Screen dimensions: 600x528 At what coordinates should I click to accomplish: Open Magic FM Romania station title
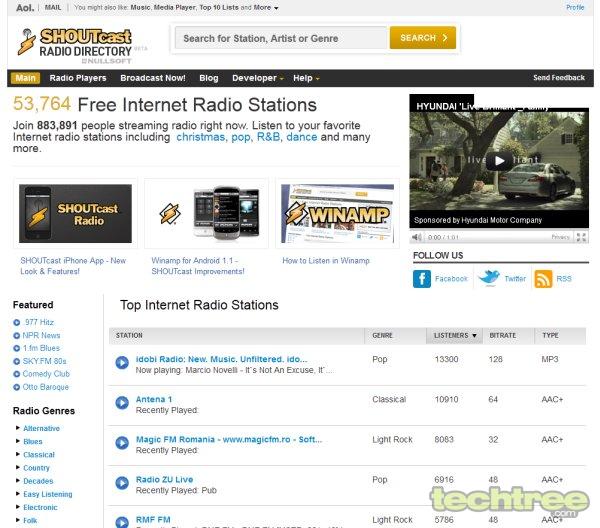coord(229,440)
